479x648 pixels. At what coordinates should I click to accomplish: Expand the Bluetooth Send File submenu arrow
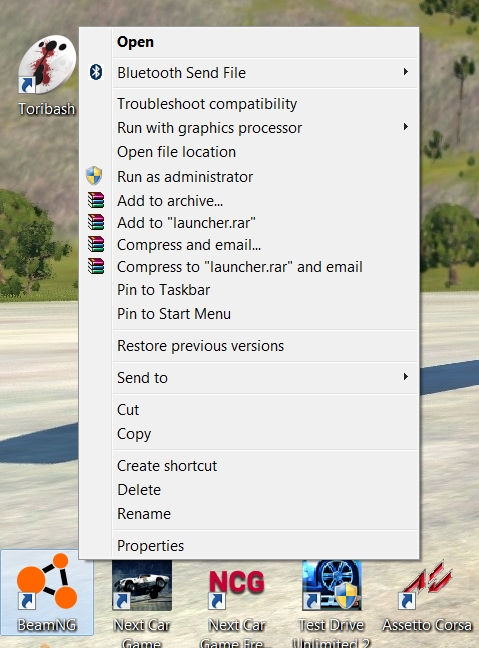pyautogui.click(x=406, y=72)
